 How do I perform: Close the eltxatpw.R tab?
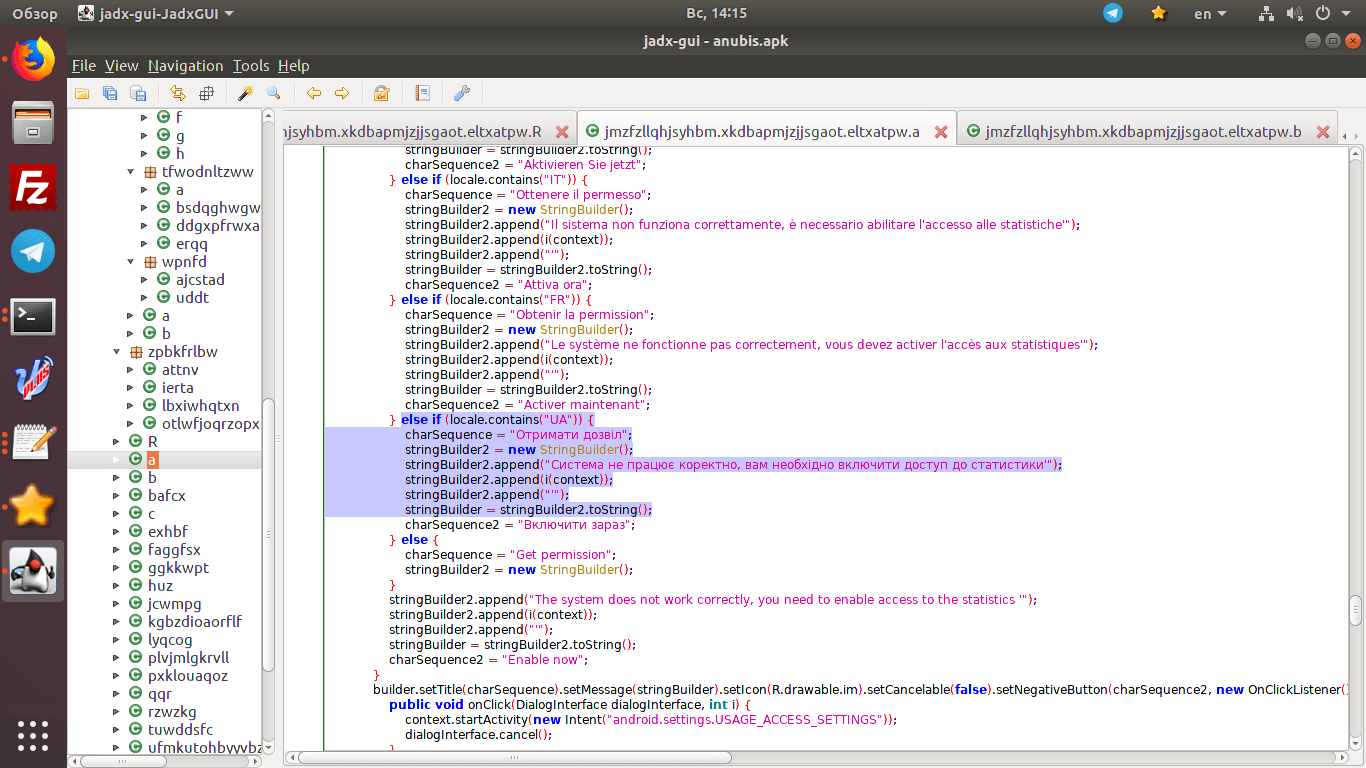562,132
